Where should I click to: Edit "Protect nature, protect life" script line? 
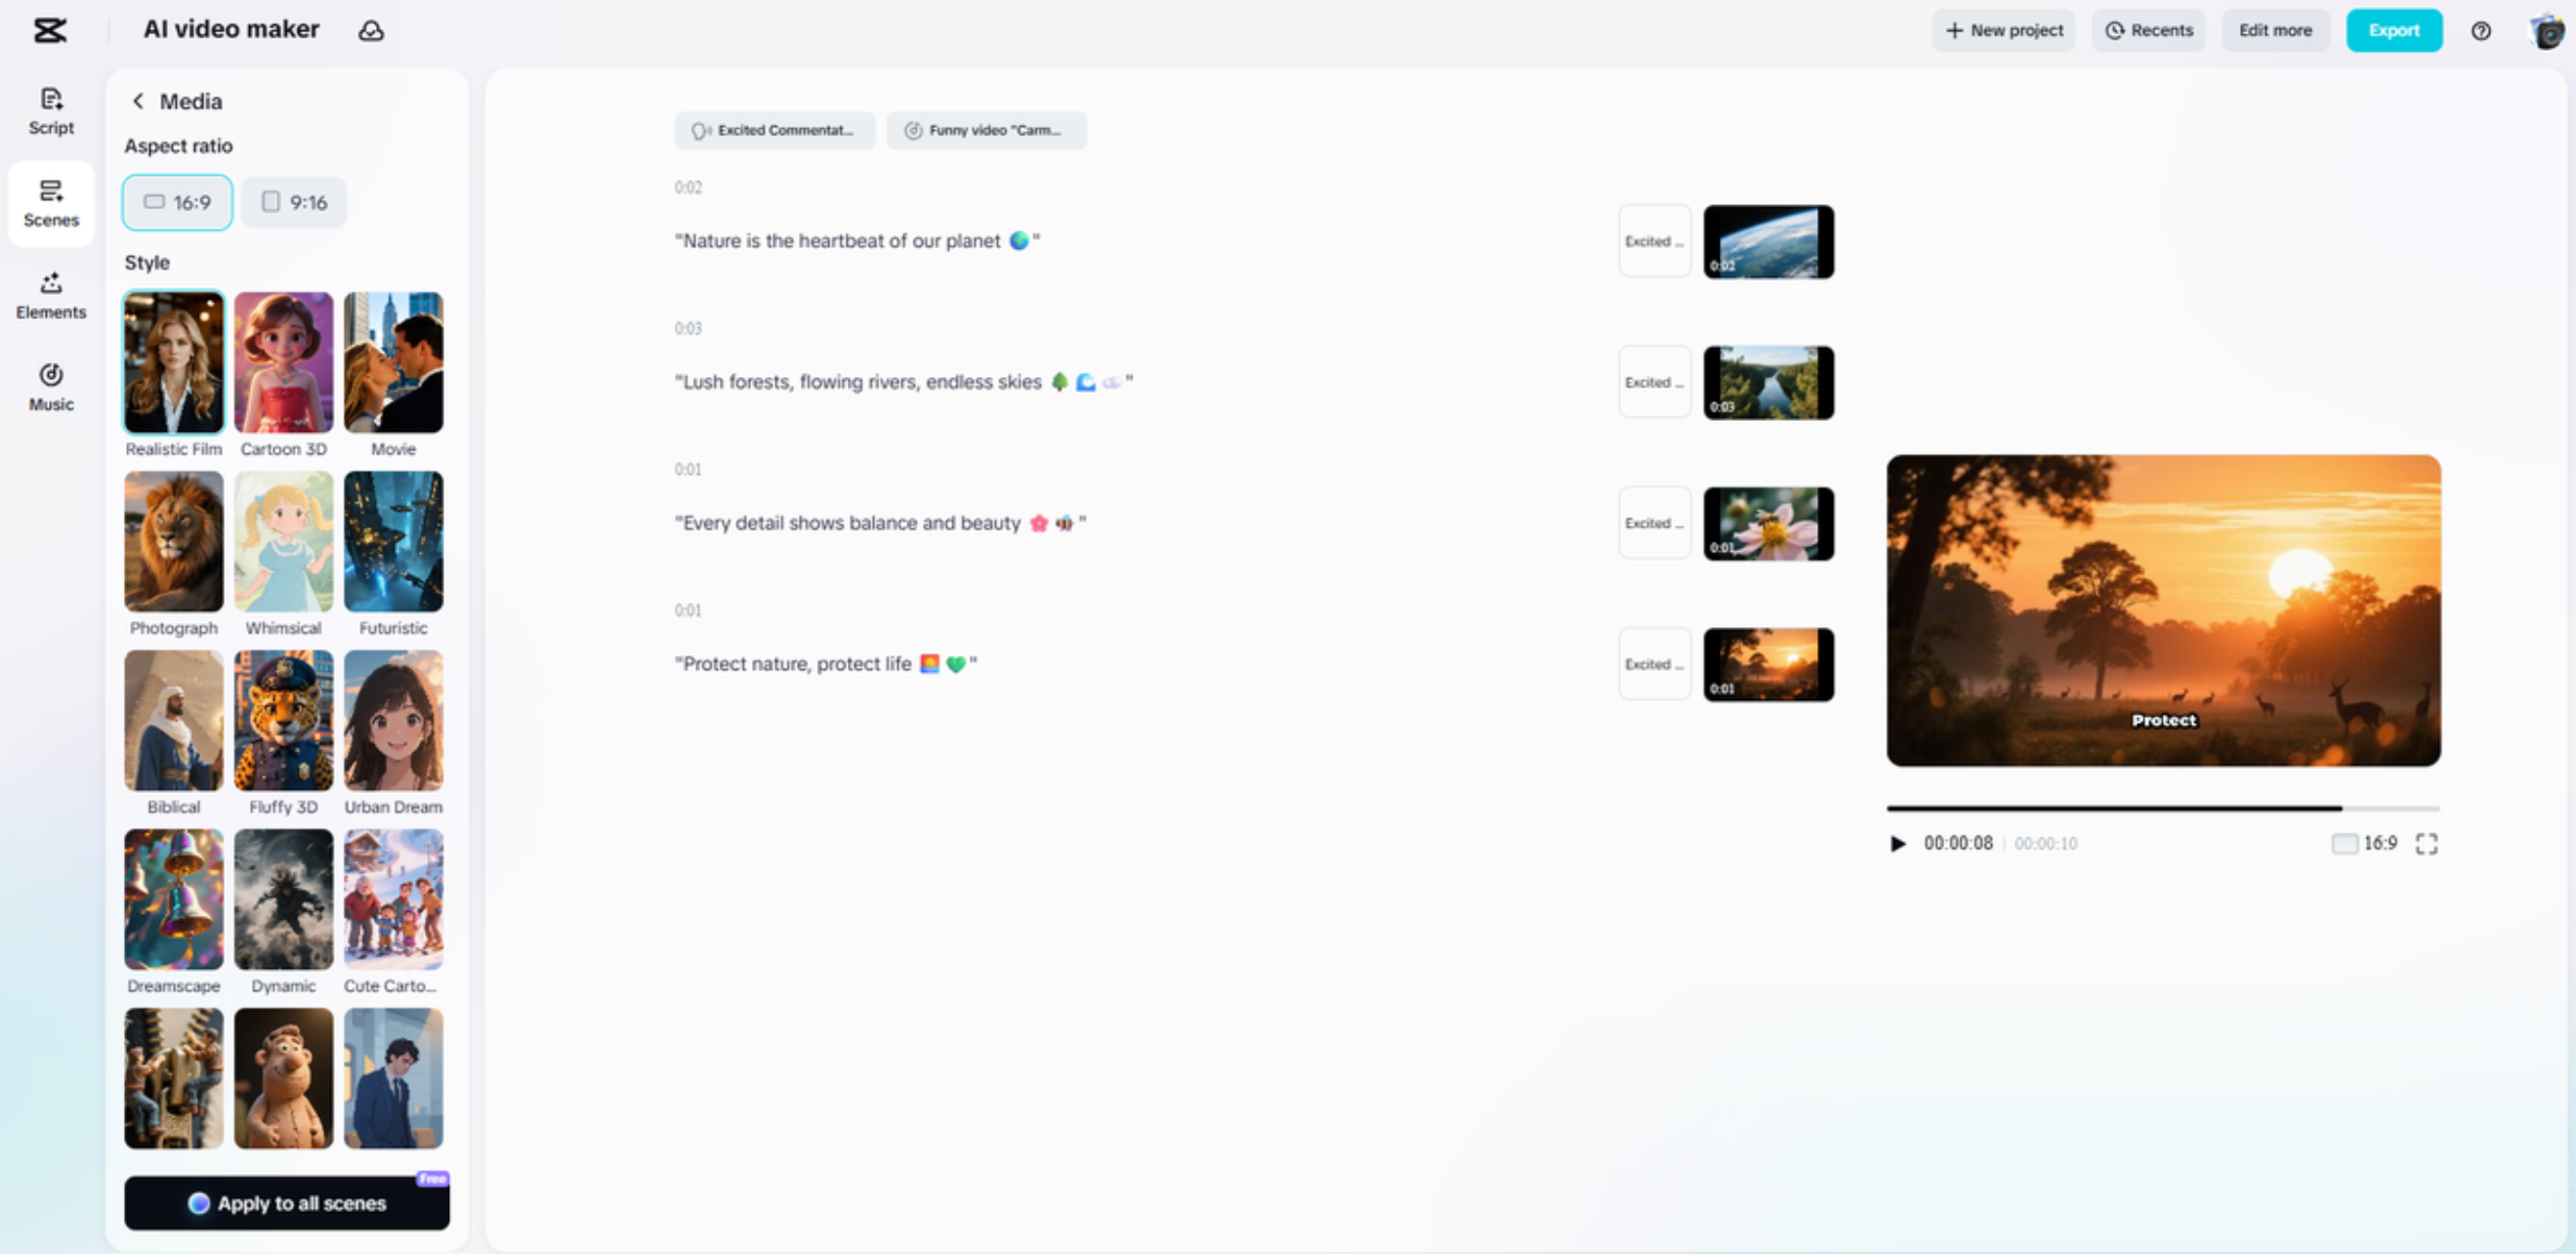(x=826, y=664)
